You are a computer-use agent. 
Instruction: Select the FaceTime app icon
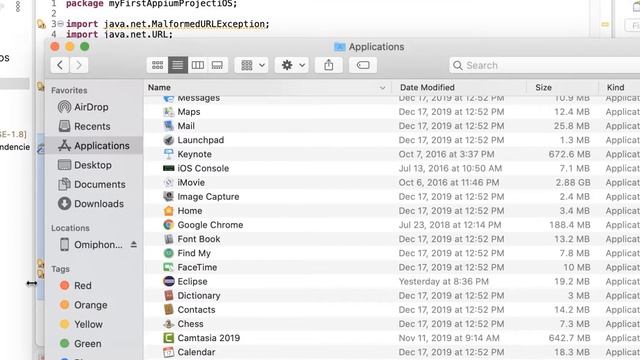point(169,267)
